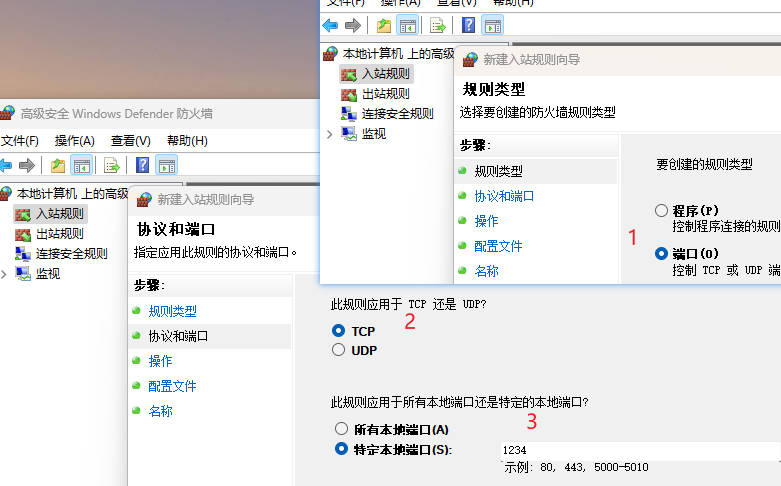The width and height of the screenshot is (781, 486).
Task: Select 入站规则 label in the upper window tree
Action: click(386, 74)
